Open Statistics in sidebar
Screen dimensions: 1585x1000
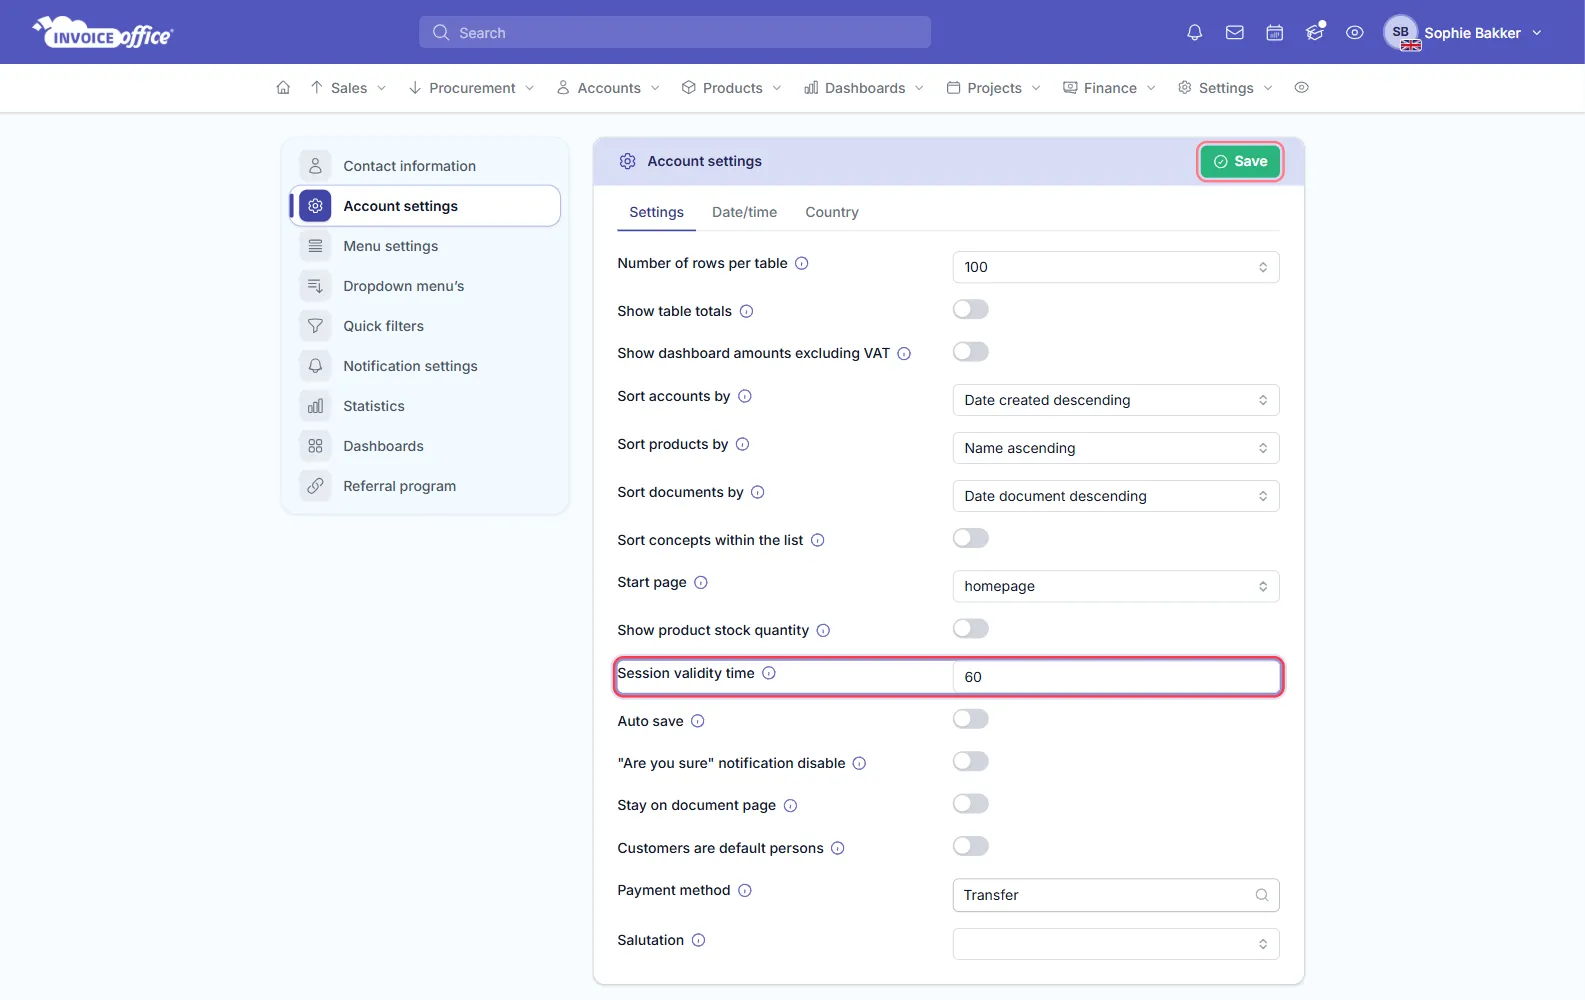[x=425, y=406]
